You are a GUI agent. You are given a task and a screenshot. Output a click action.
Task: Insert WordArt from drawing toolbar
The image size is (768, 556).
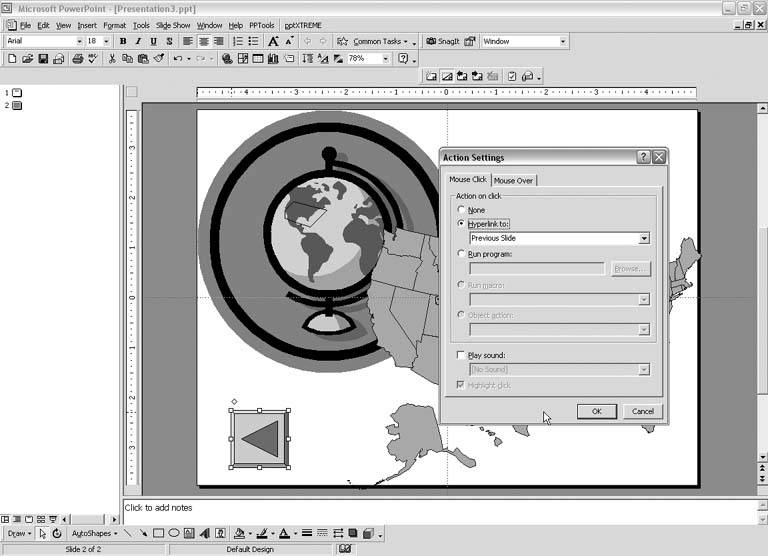pos(204,534)
